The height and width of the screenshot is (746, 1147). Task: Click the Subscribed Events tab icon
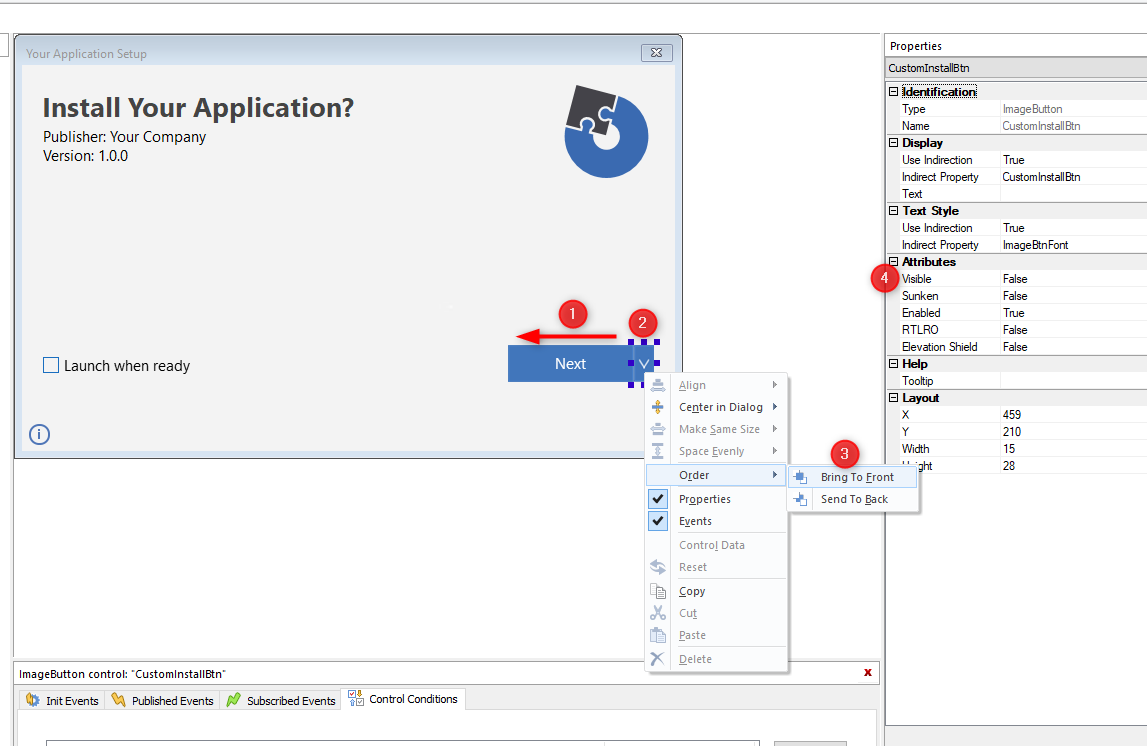234,700
